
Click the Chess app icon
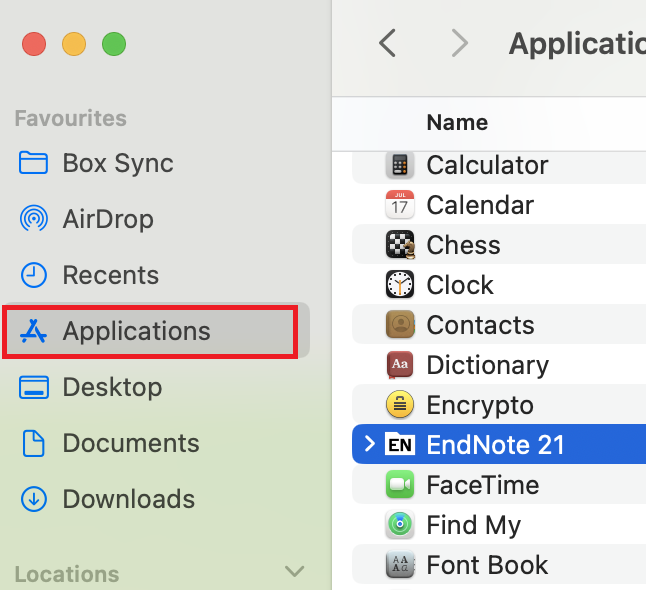click(x=400, y=245)
